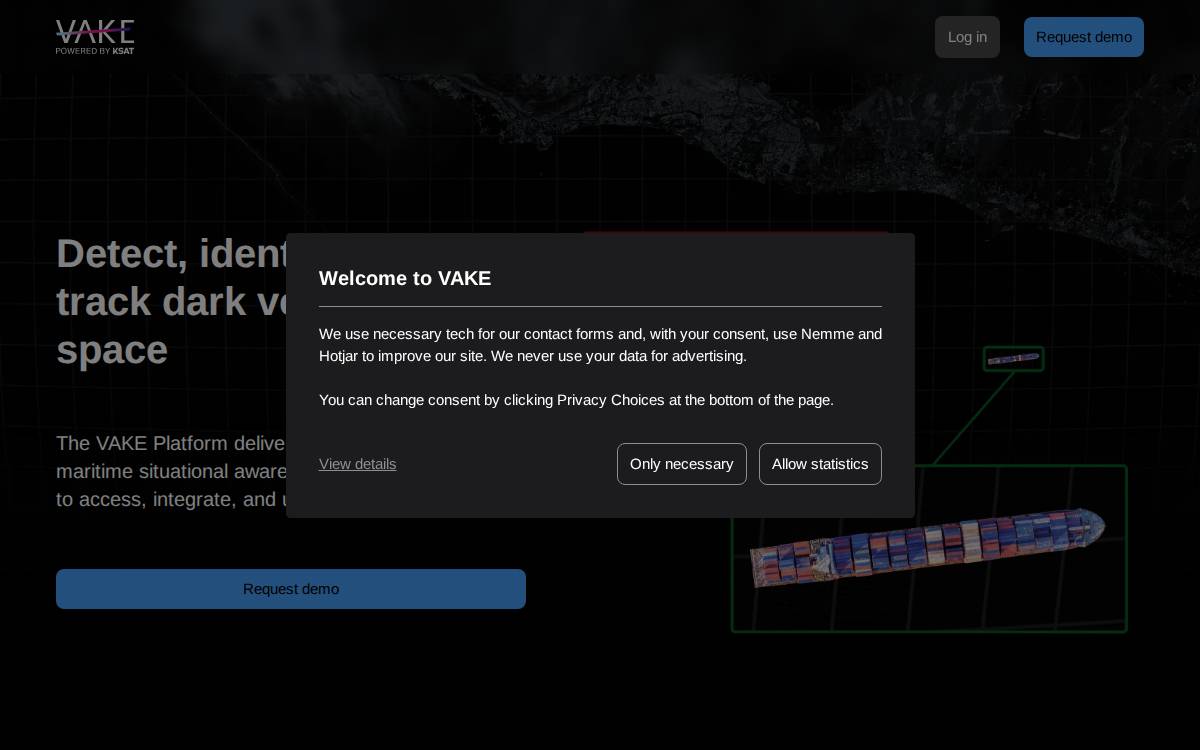Open the View details link

pyautogui.click(x=357, y=464)
